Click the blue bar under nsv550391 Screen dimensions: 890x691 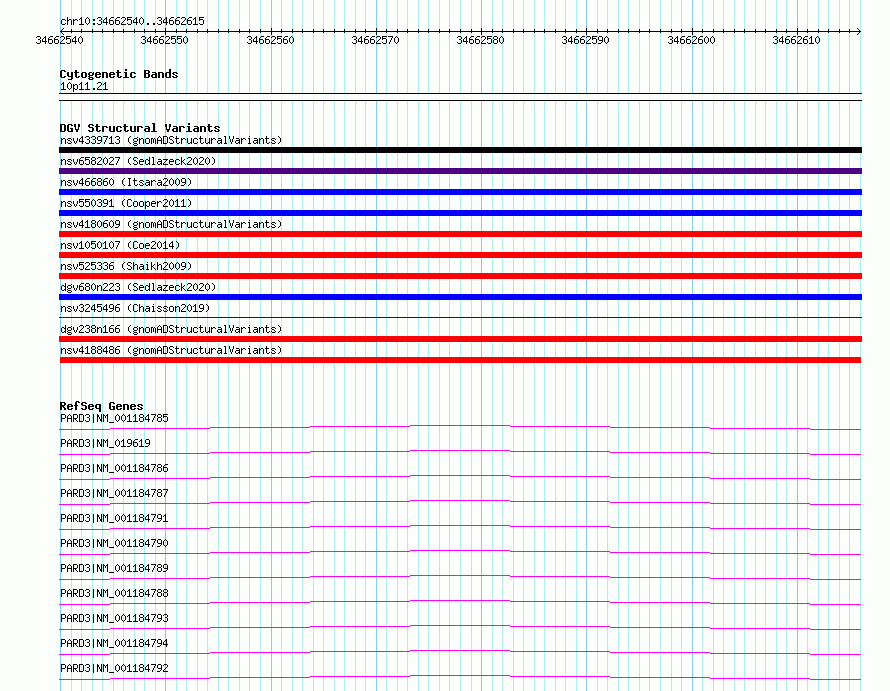pos(460,213)
